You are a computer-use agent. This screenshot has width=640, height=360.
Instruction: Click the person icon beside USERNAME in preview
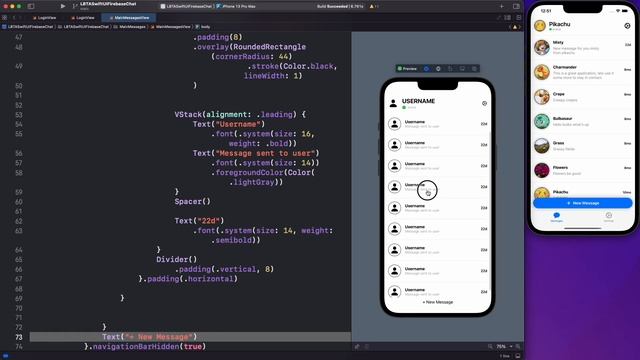[393, 103]
